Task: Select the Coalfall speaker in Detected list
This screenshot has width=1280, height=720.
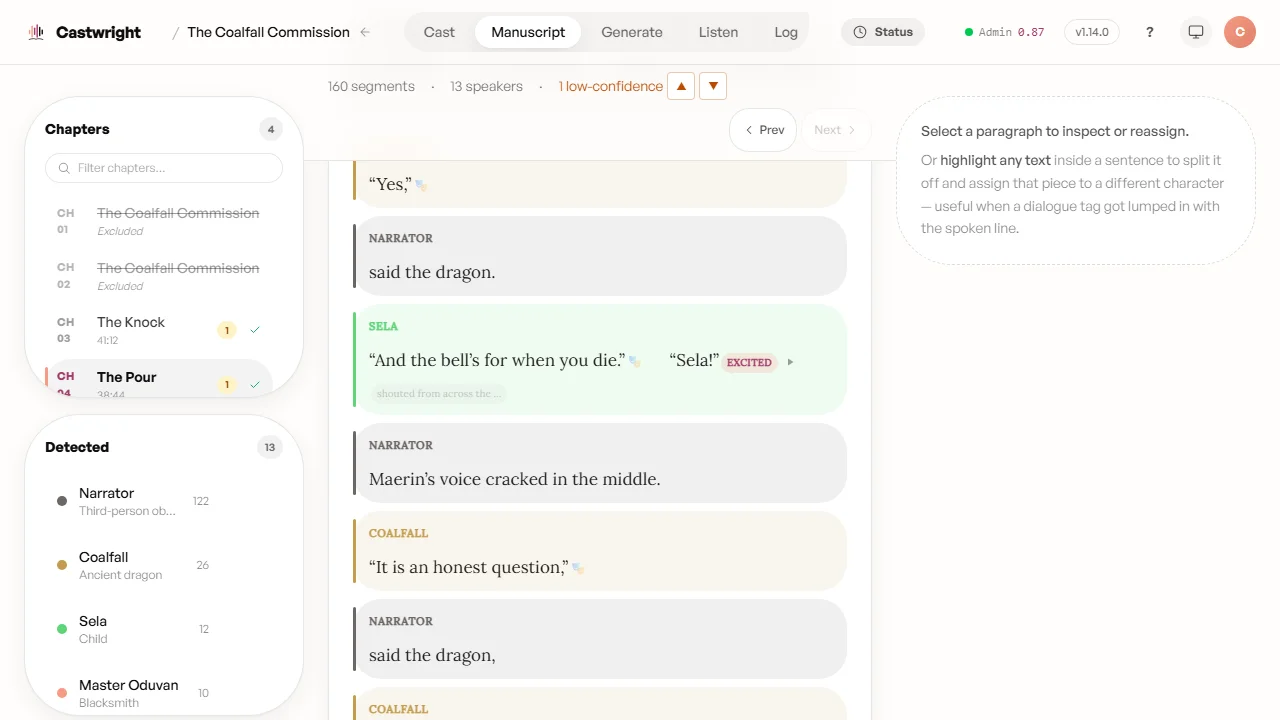Action: point(136,565)
